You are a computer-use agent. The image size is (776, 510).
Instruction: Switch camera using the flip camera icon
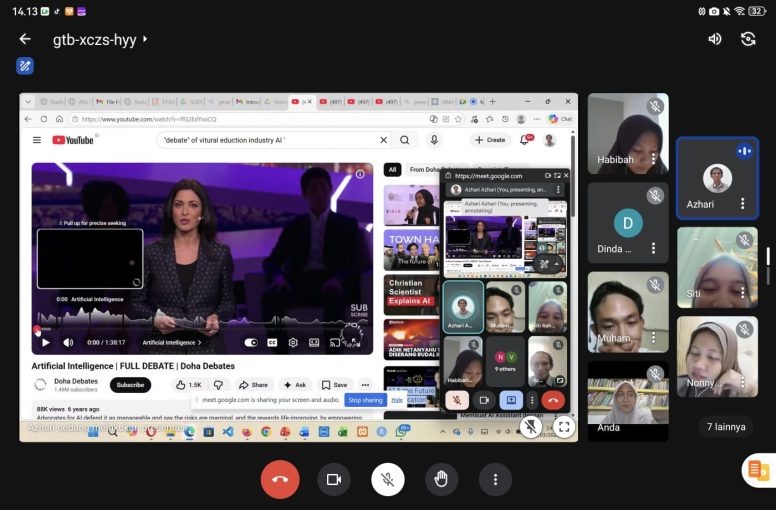[748, 39]
